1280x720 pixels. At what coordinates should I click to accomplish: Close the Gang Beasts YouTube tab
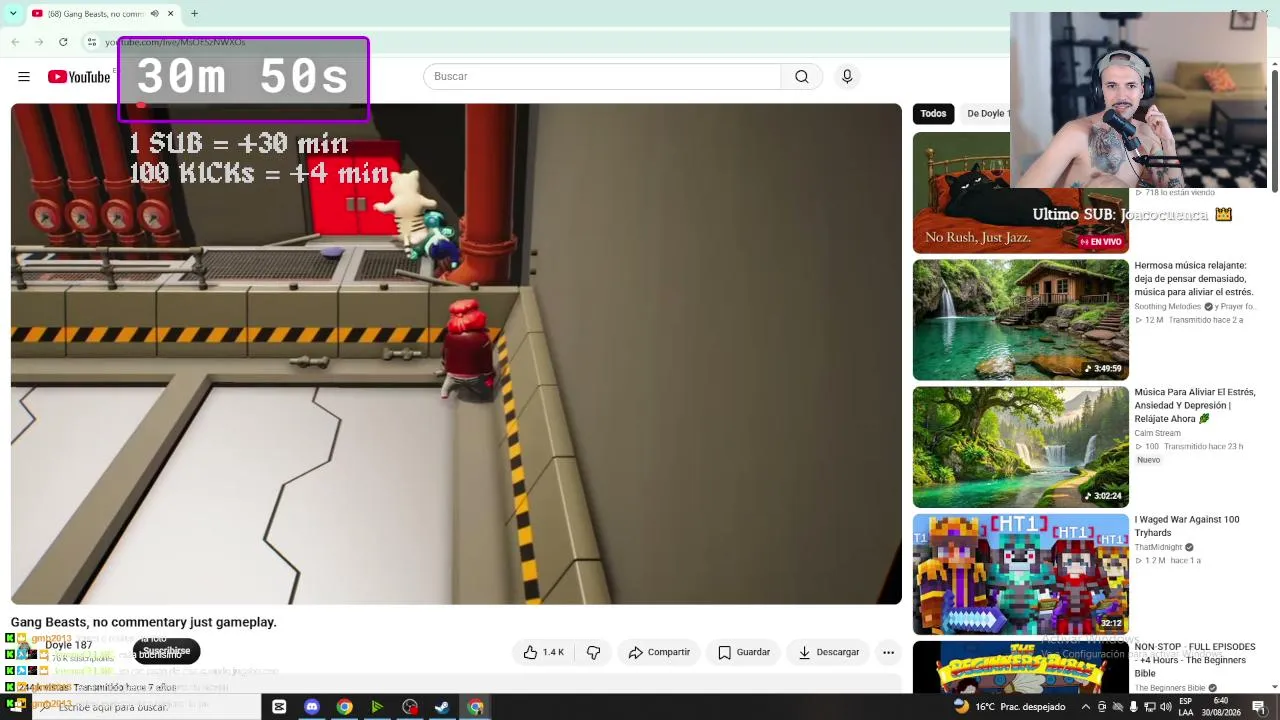[x=171, y=14]
